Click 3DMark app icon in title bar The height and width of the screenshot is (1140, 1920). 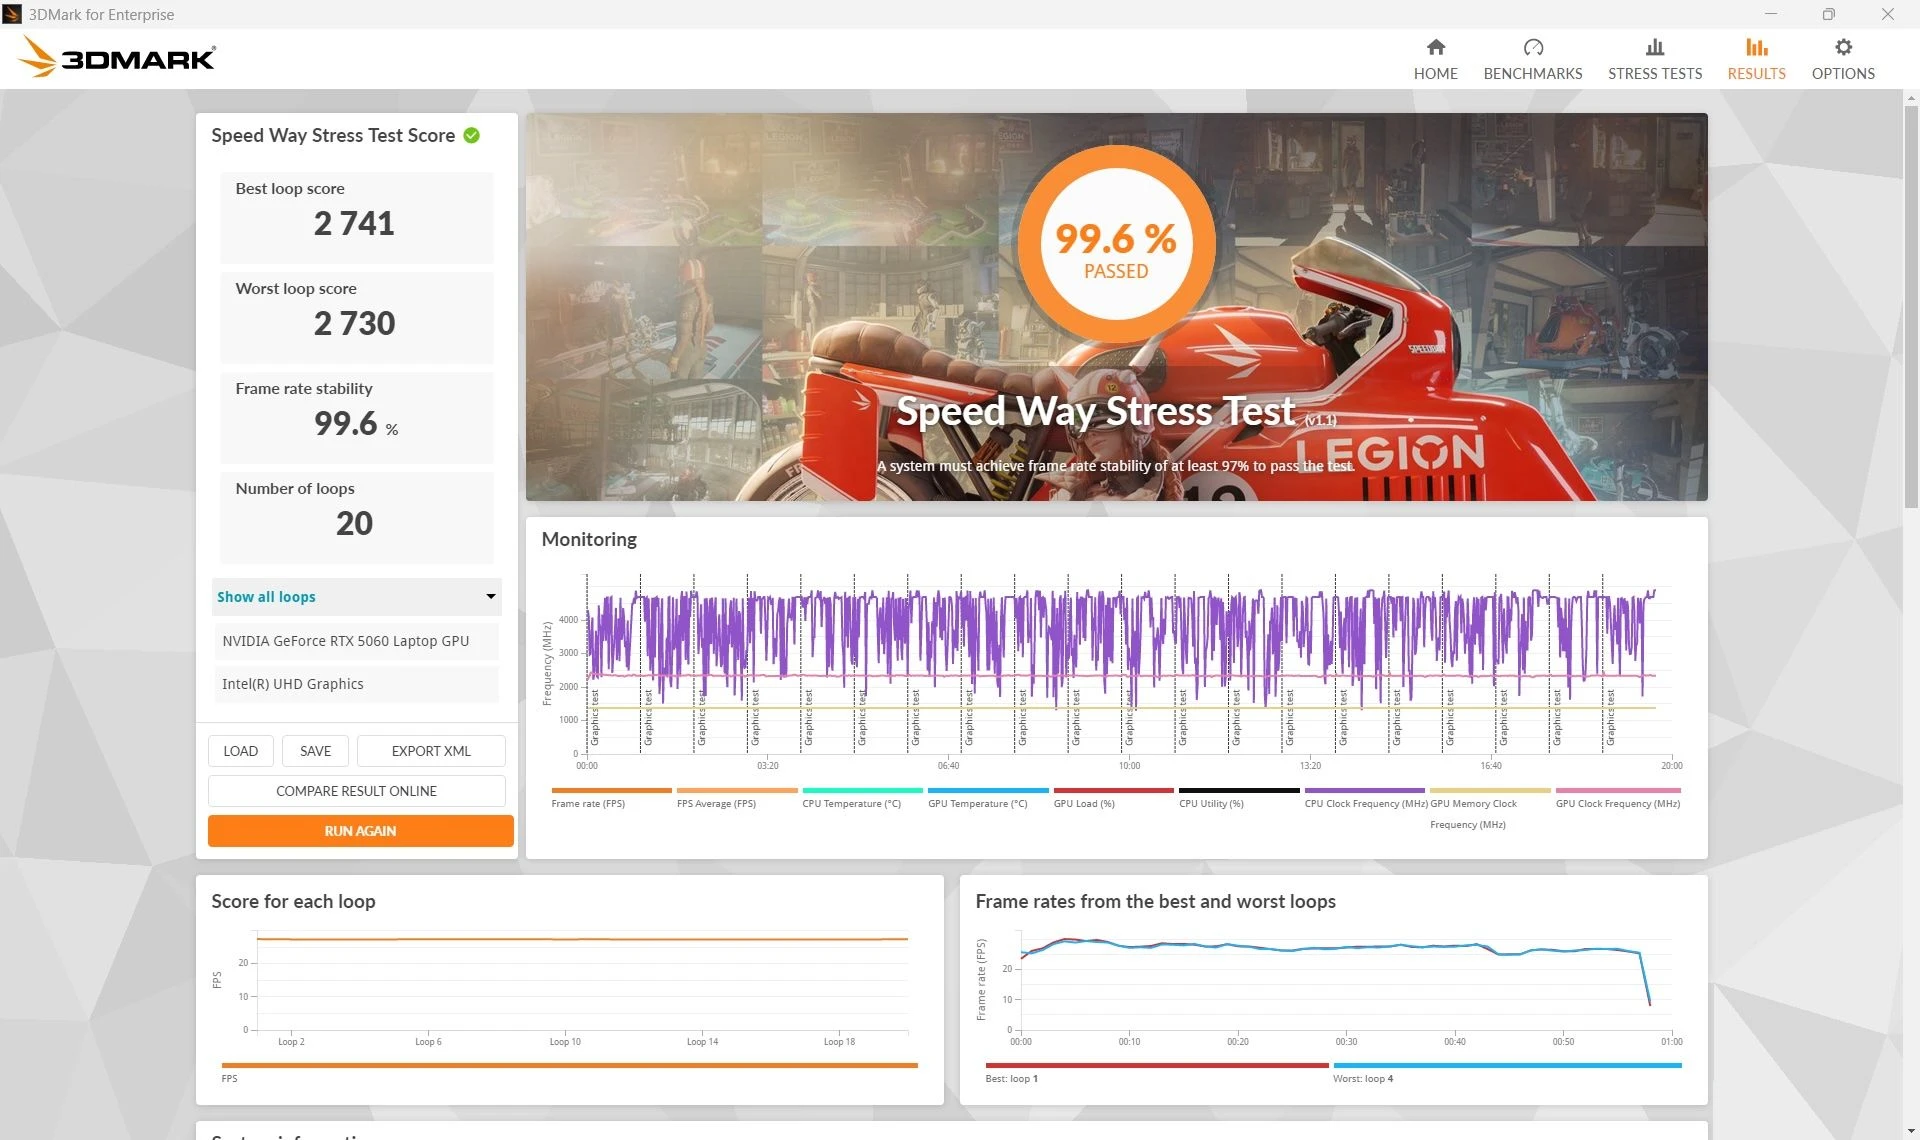coord(12,14)
